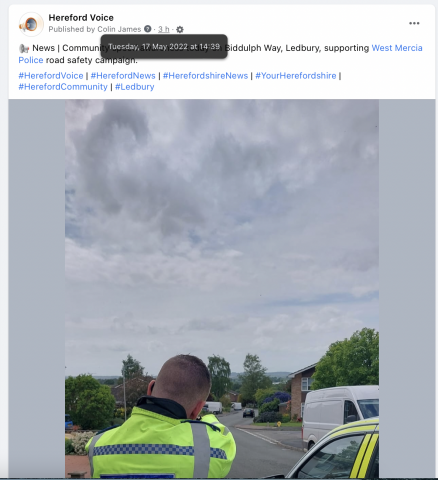Open the Hereford Voice page name
Viewport: 438px width, 480px height.
[x=81, y=18]
